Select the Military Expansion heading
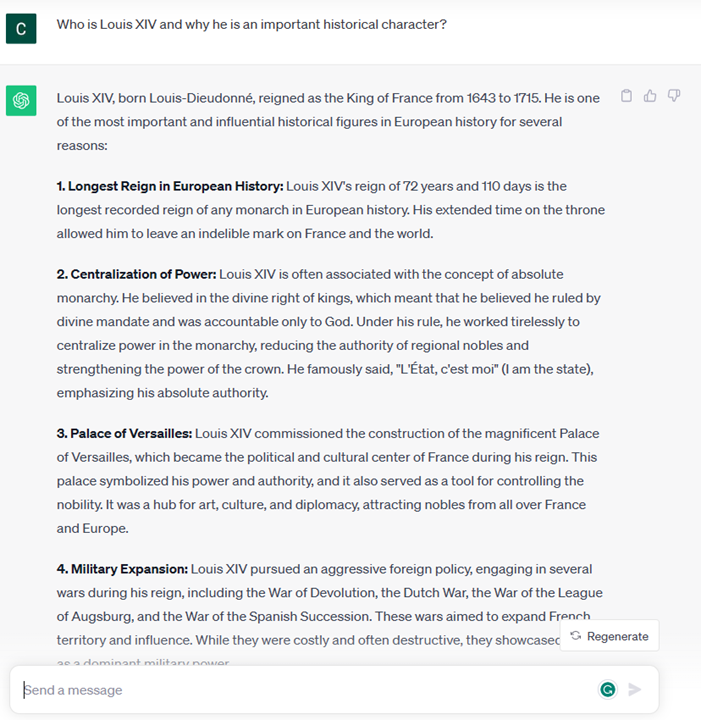701x720 pixels. coord(122,569)
